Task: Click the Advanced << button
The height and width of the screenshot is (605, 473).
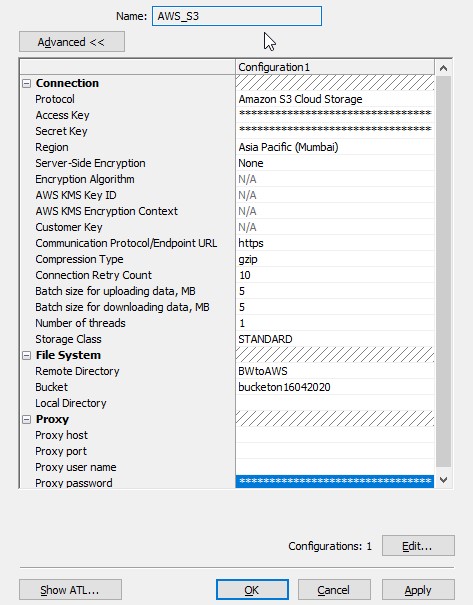Action: tap(72, 42)
